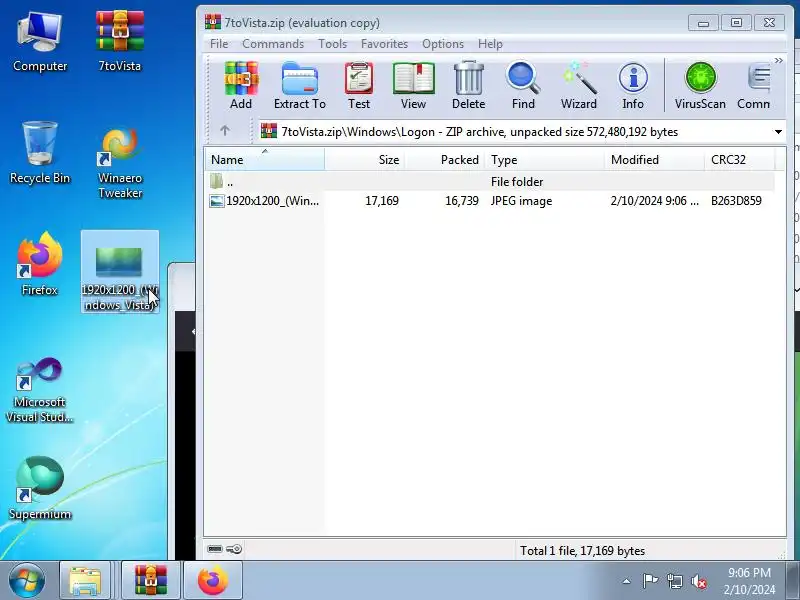The image size is (800, 600).
Task: Select the Firefox desktop shortcut
Action: pyautogui.click(x=40, y=264)
